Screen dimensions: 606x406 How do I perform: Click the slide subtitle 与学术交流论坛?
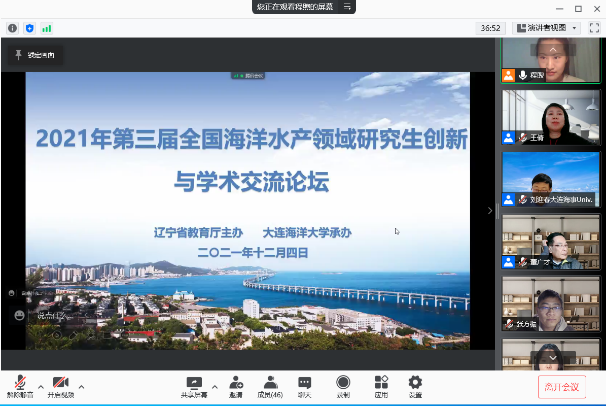point(252,182)
